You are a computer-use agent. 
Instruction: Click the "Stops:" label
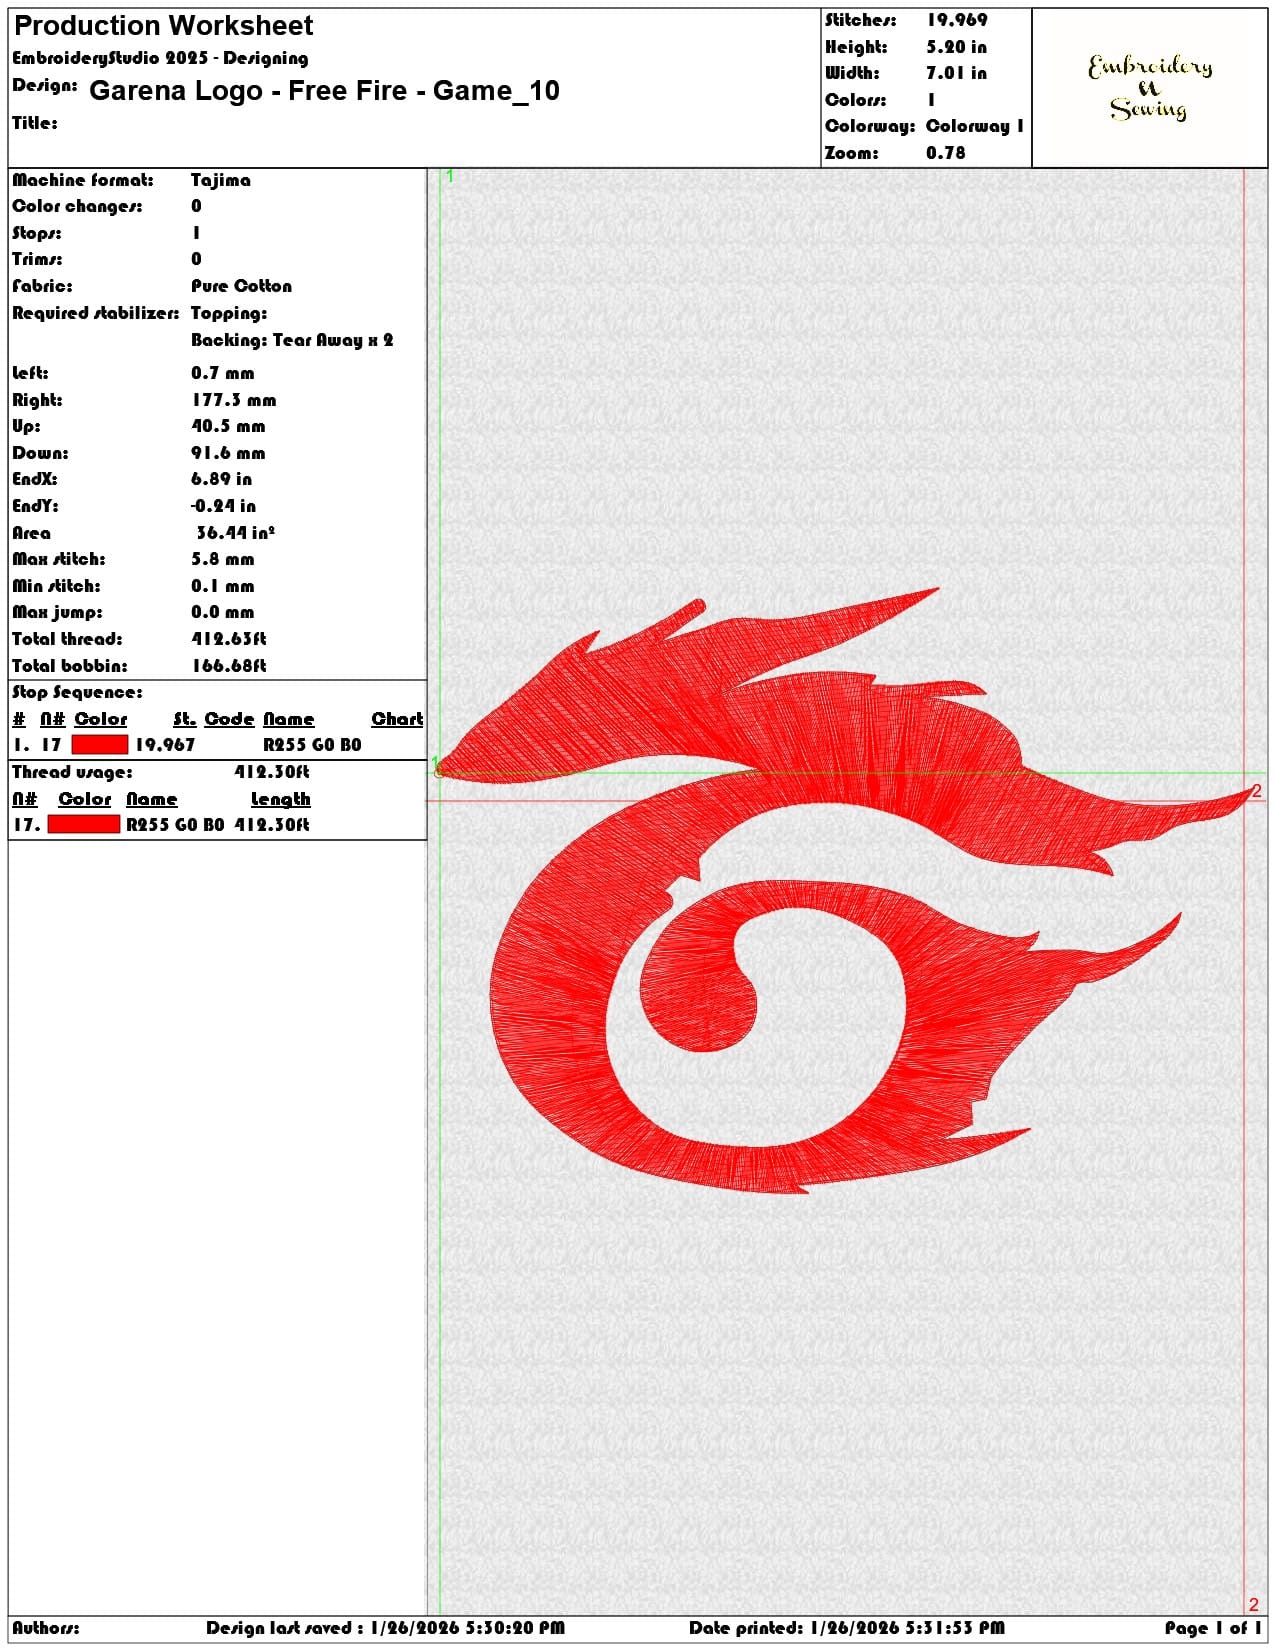37,233
